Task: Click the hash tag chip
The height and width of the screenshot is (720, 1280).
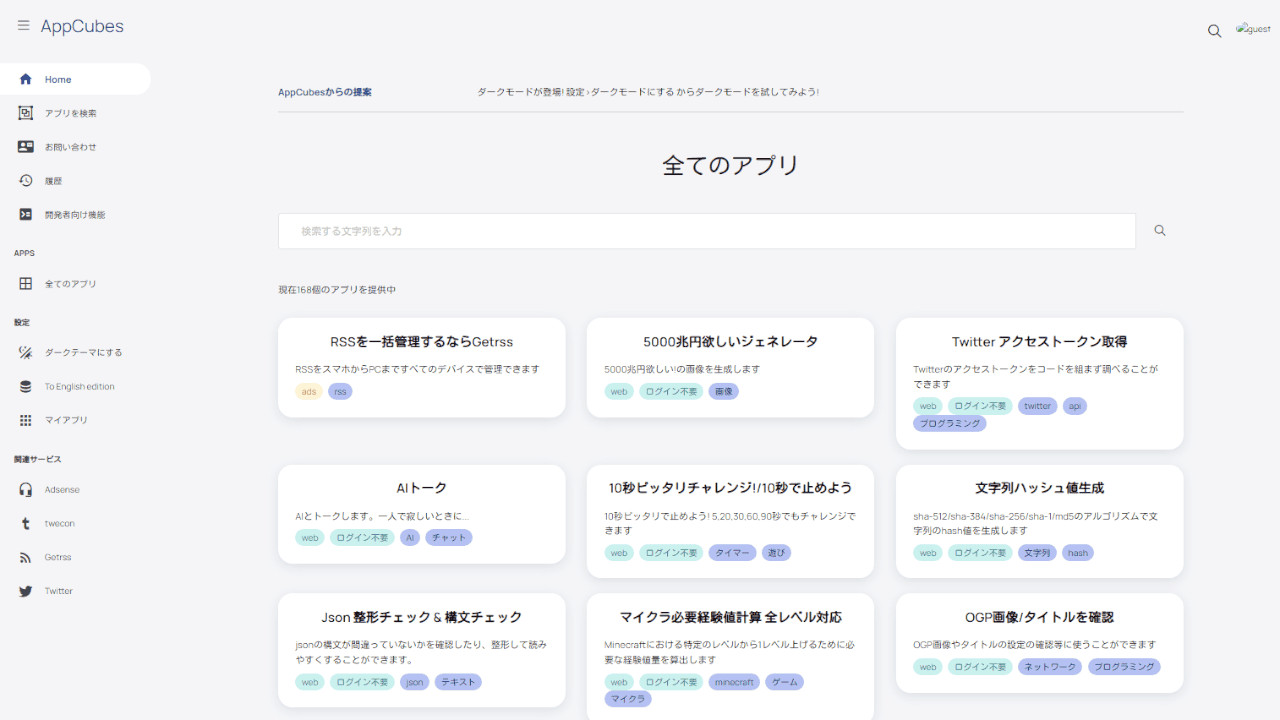Action: 1078,553
